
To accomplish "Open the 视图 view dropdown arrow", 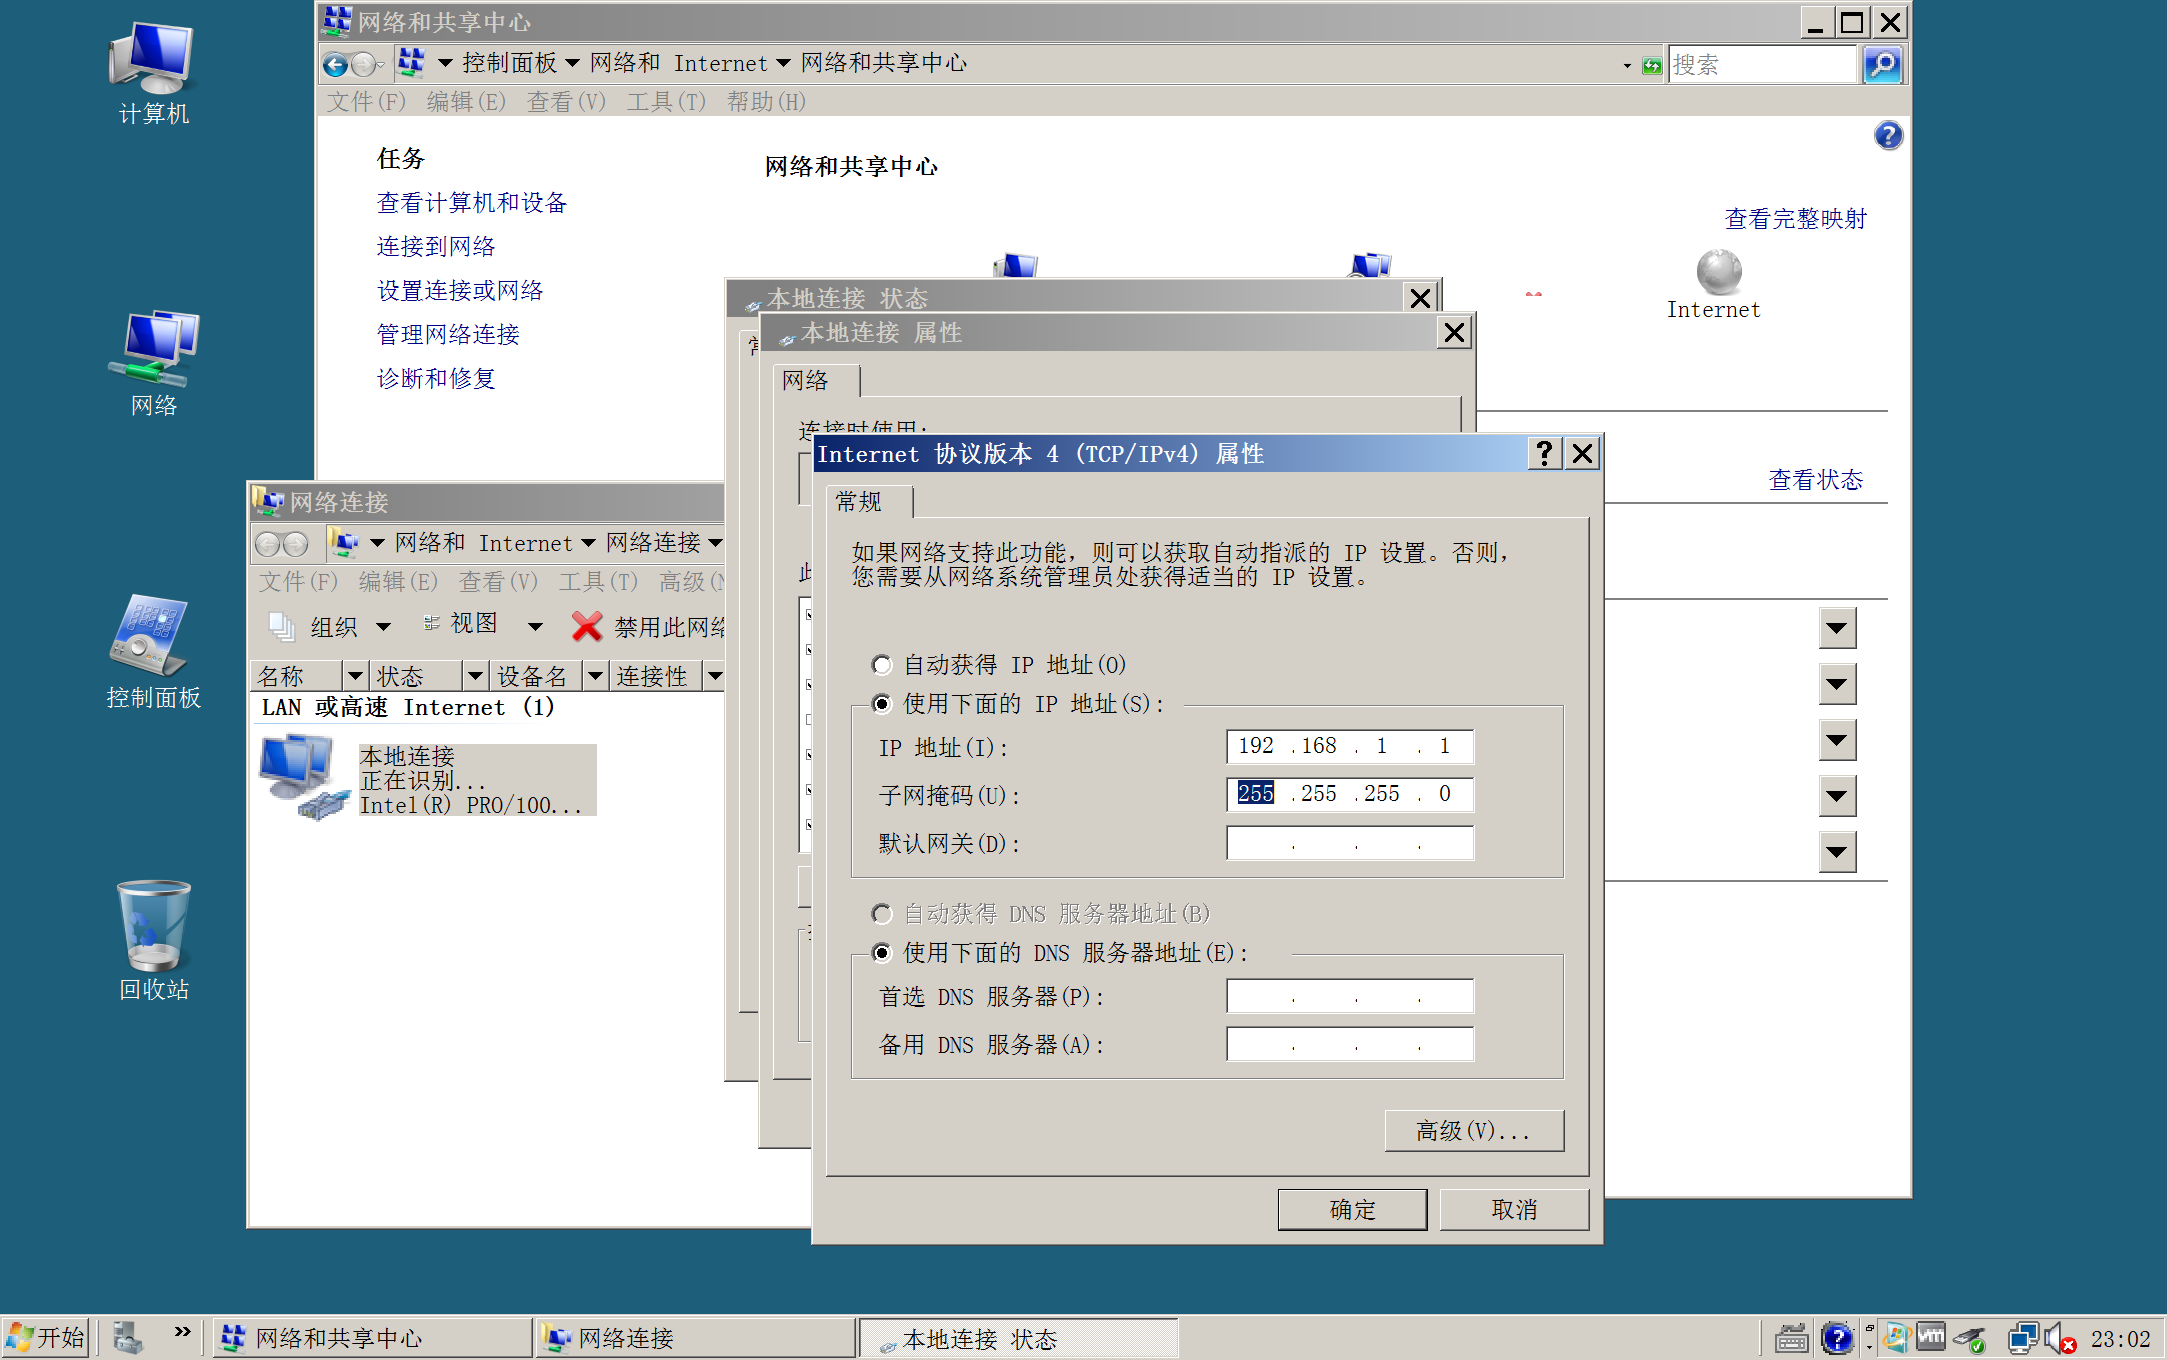I will (535, 627).
